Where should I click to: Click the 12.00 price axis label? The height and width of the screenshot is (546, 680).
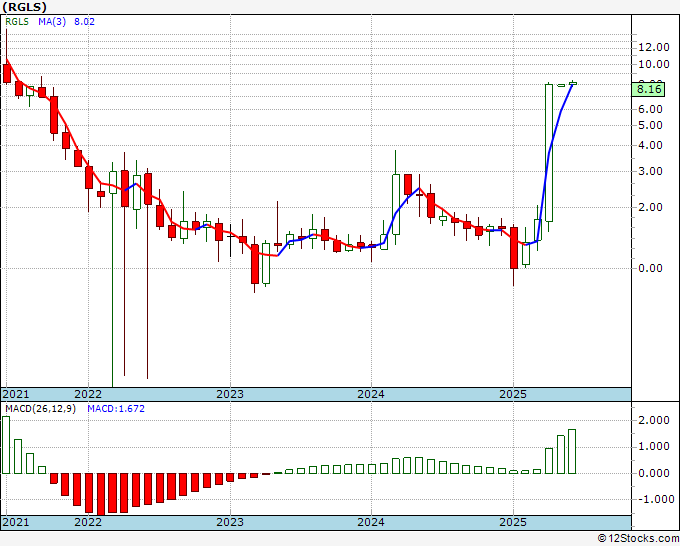point(654,47)
